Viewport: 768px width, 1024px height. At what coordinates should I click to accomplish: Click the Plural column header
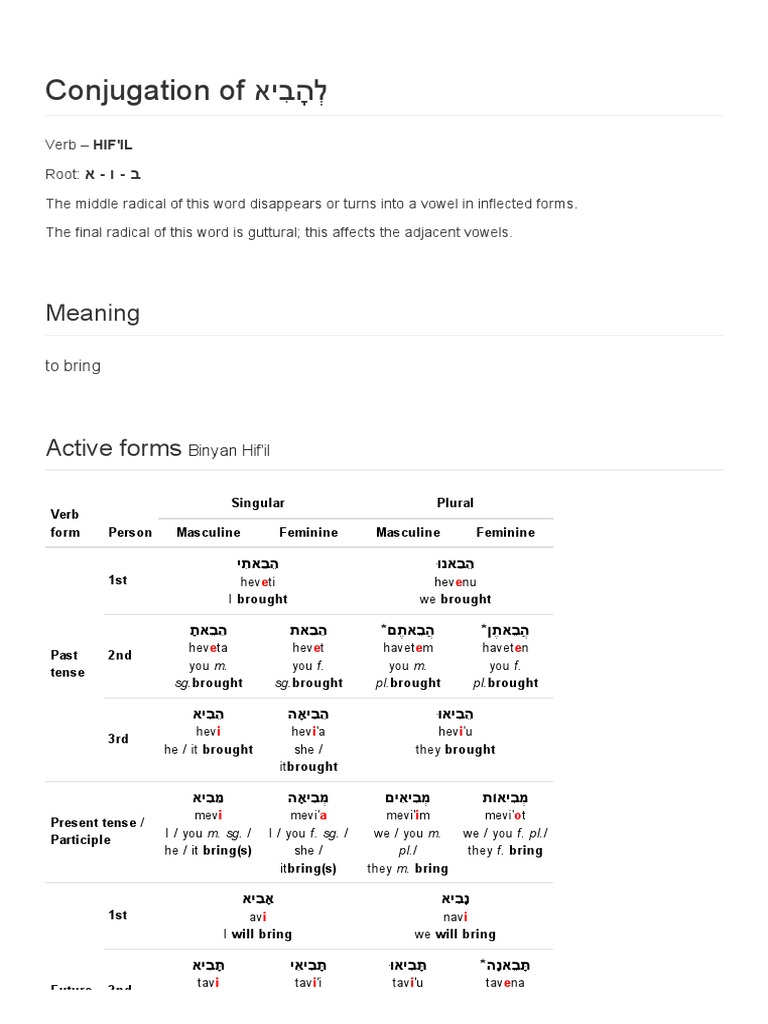(455, 503)
